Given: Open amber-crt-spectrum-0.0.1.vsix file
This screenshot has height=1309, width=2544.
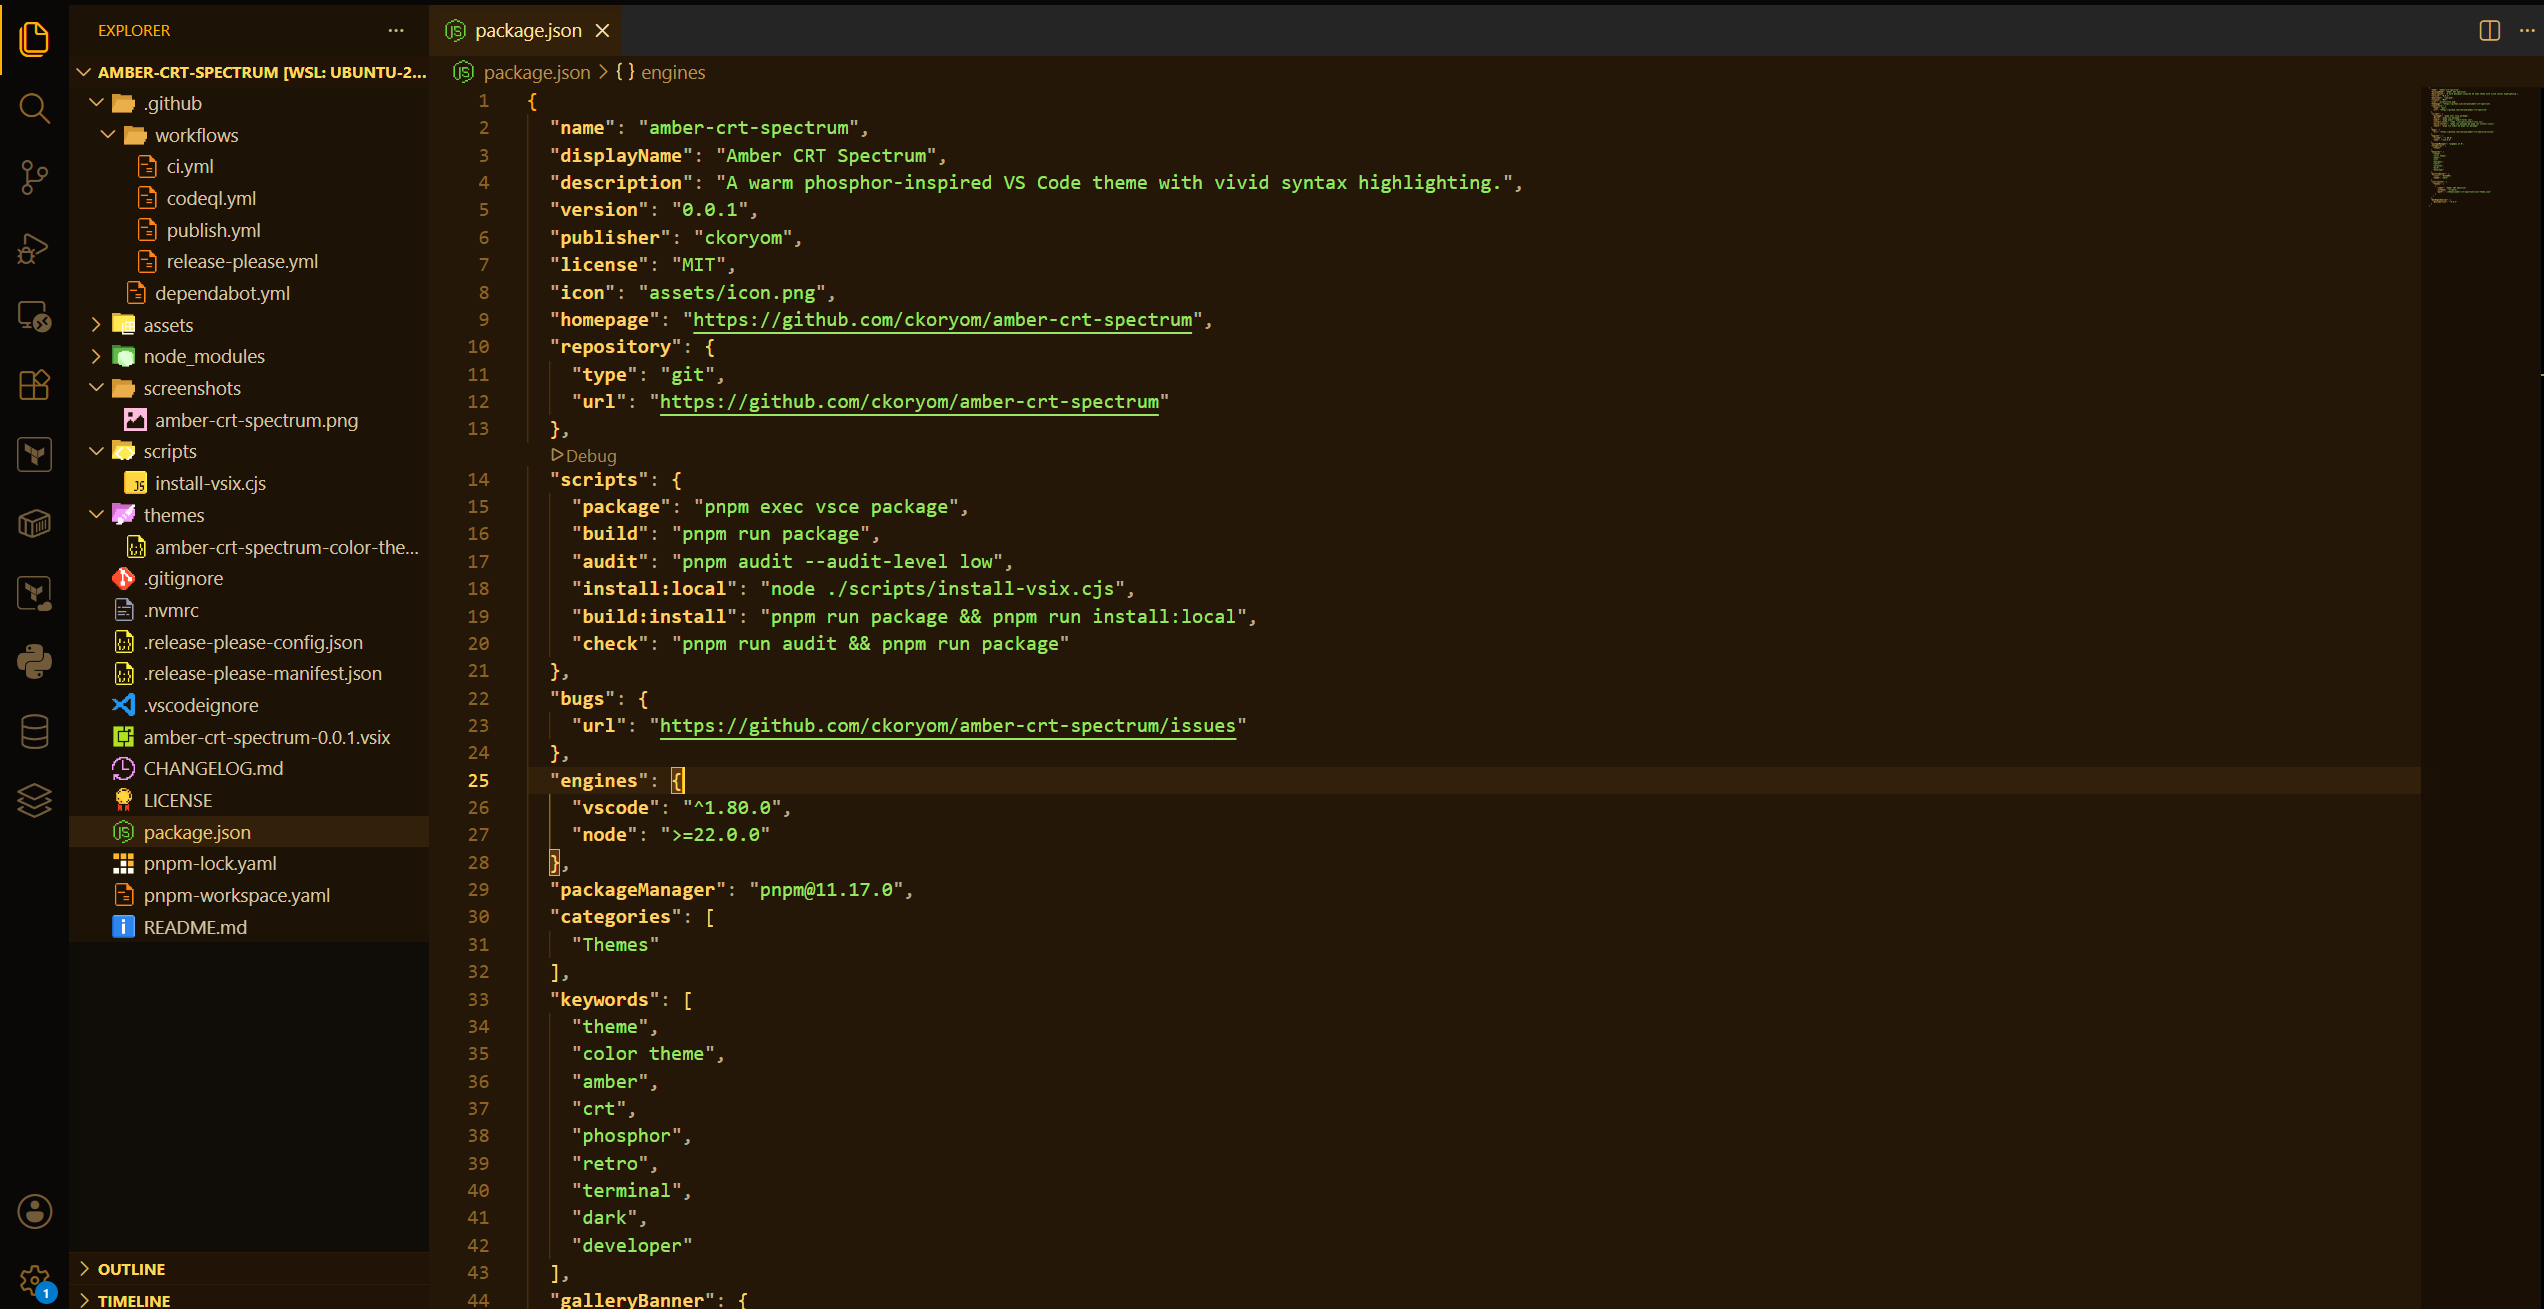Looking at the screenshot, I should (x=250, y=737).
